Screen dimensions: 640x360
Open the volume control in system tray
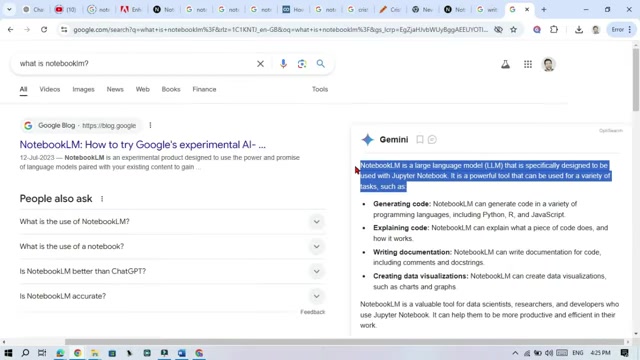point(549,353)
